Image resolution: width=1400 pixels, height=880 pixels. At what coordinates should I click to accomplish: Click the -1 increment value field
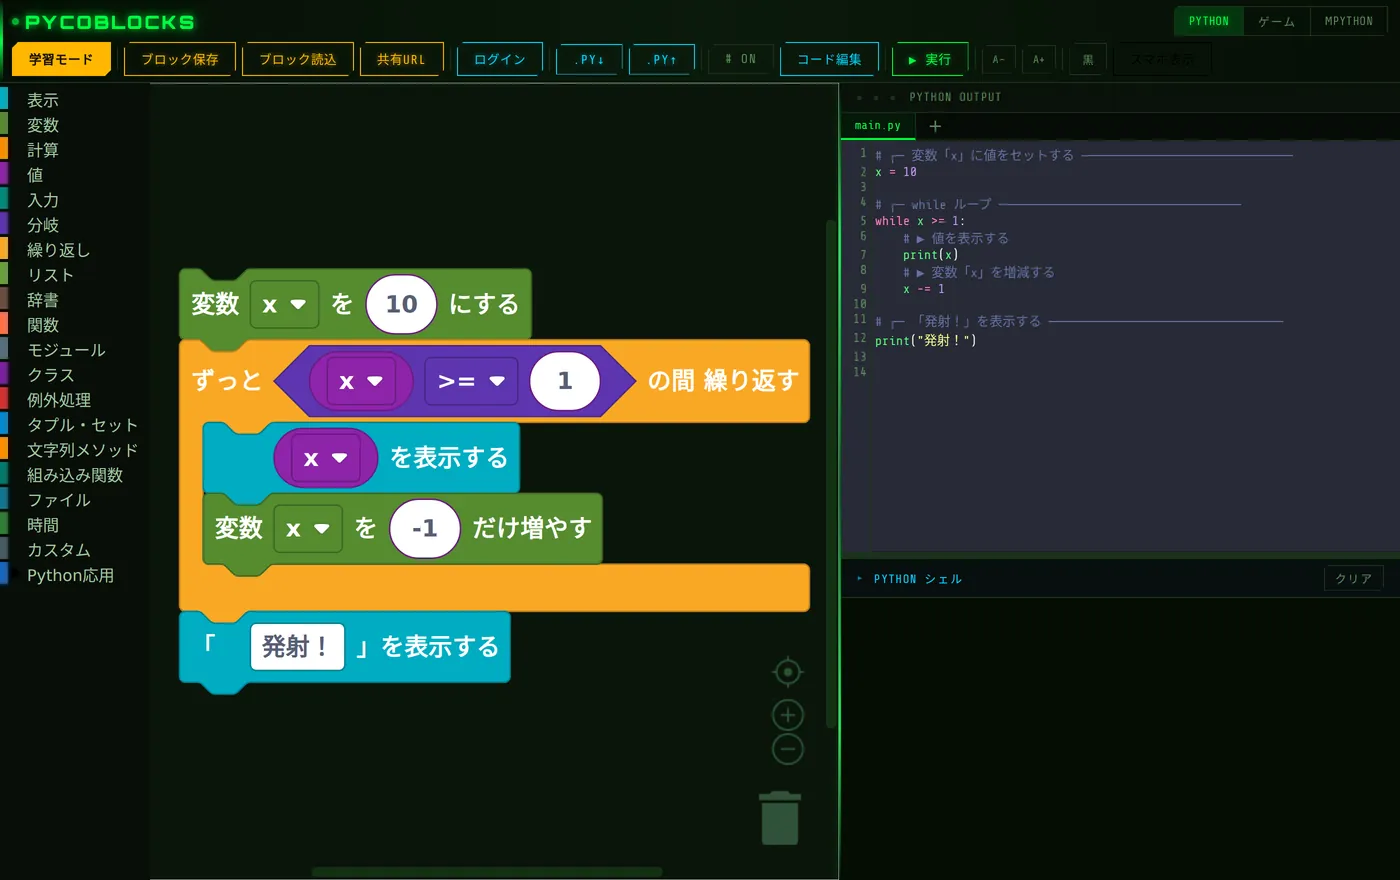pos(425,528)
